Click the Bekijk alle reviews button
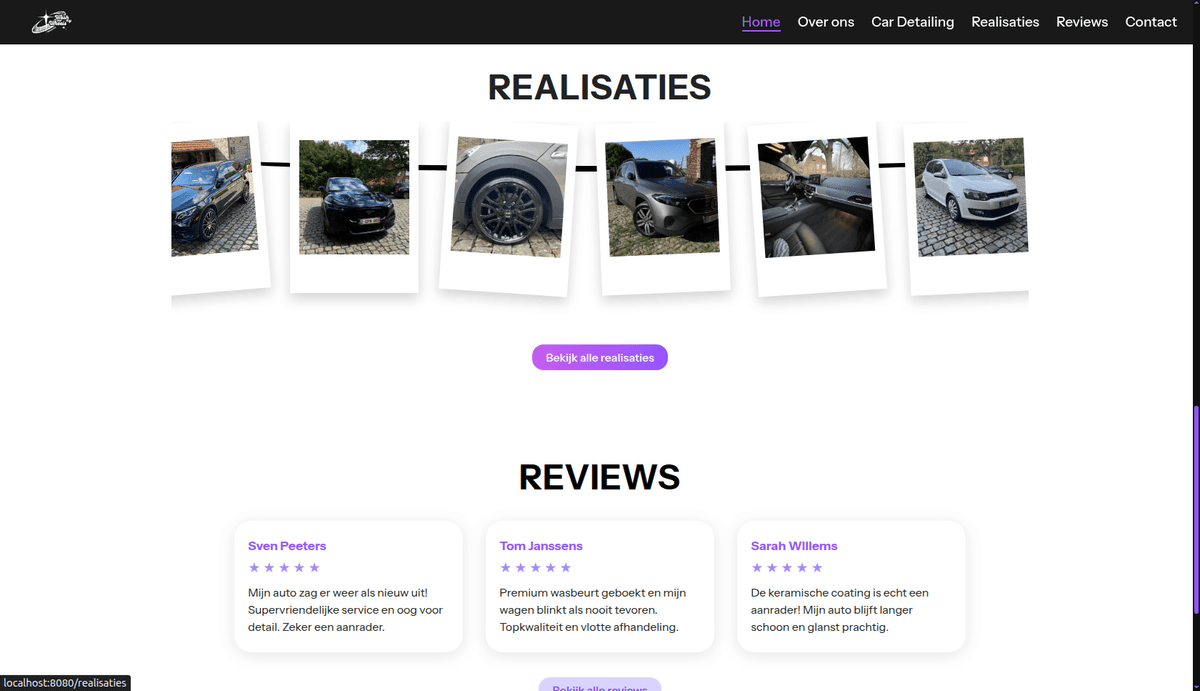 [599, 686]
